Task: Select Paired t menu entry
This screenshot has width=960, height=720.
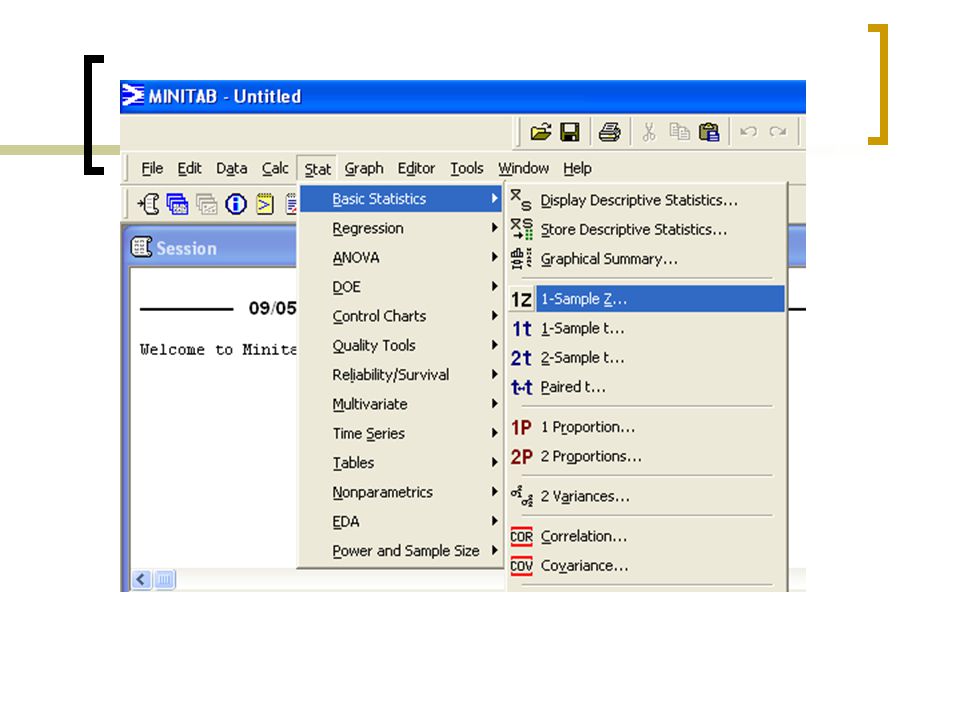Action: [x=647, y=387]
